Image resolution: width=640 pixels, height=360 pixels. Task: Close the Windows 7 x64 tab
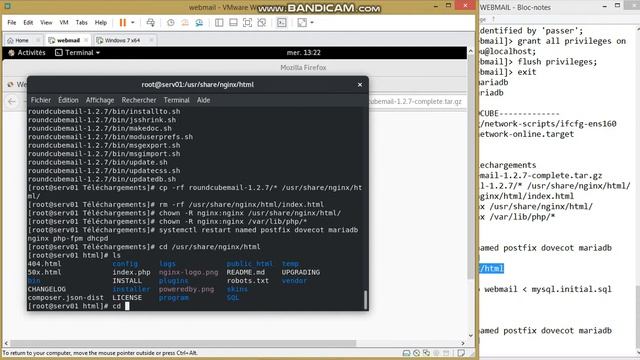tap(151, 40)
